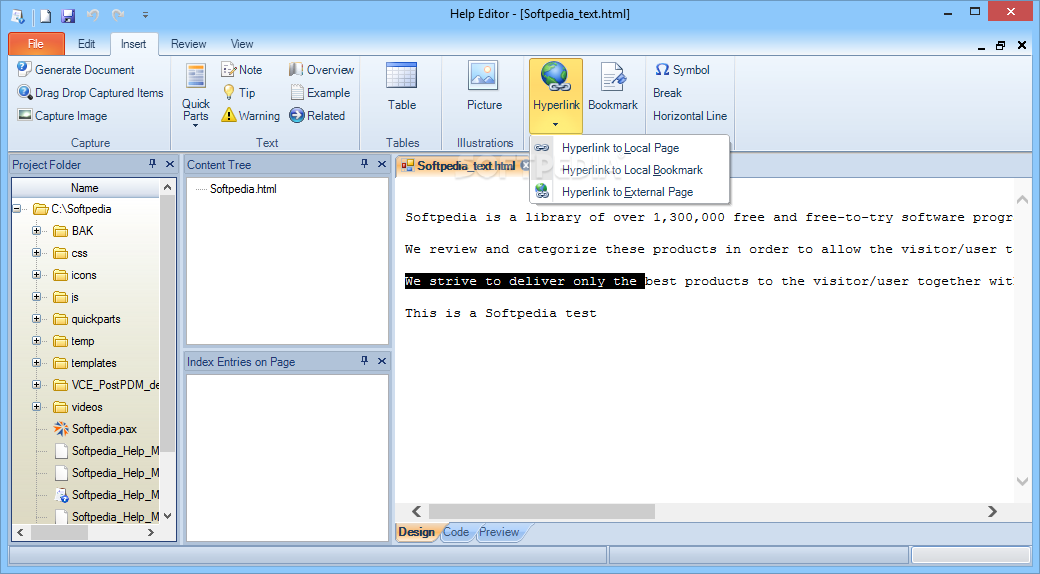1040x574 pixels.
Task: Click the Capture Image button
Action: pyautogui.click(x=62, y=115)
